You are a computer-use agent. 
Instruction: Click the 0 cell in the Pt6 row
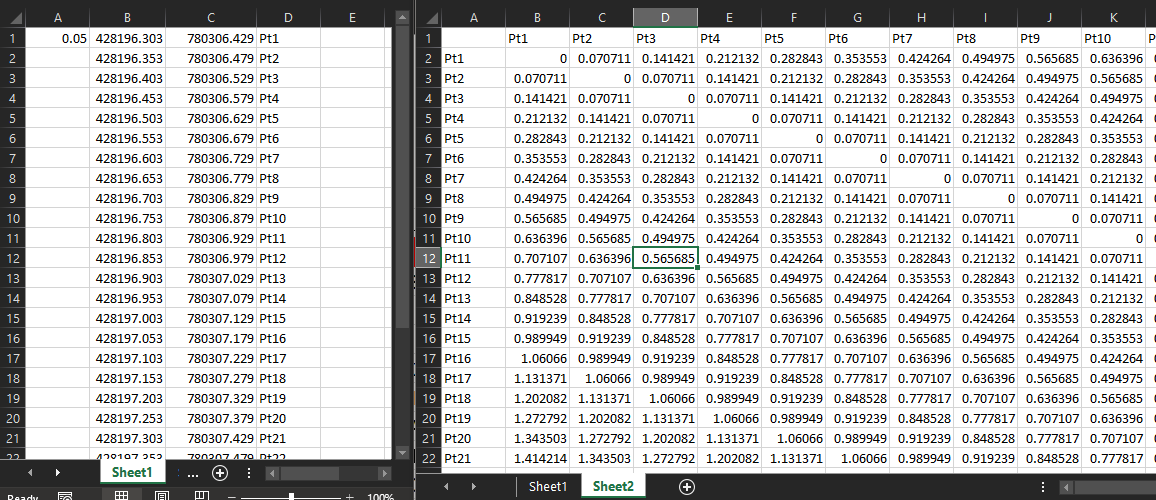(857, 158)
